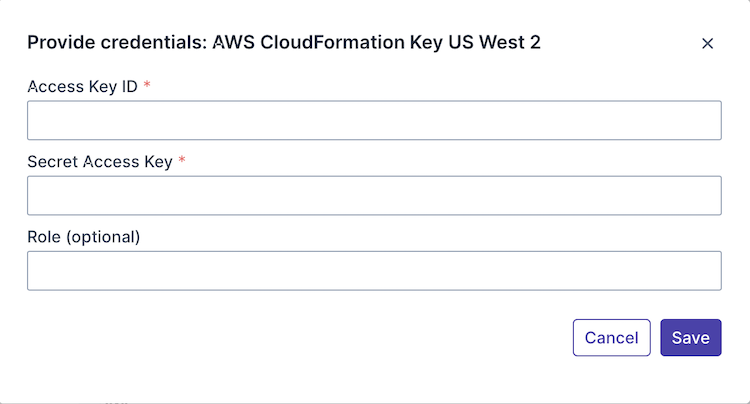Activate the optional Role text box

pyautogui.click(x=374, y=271)
